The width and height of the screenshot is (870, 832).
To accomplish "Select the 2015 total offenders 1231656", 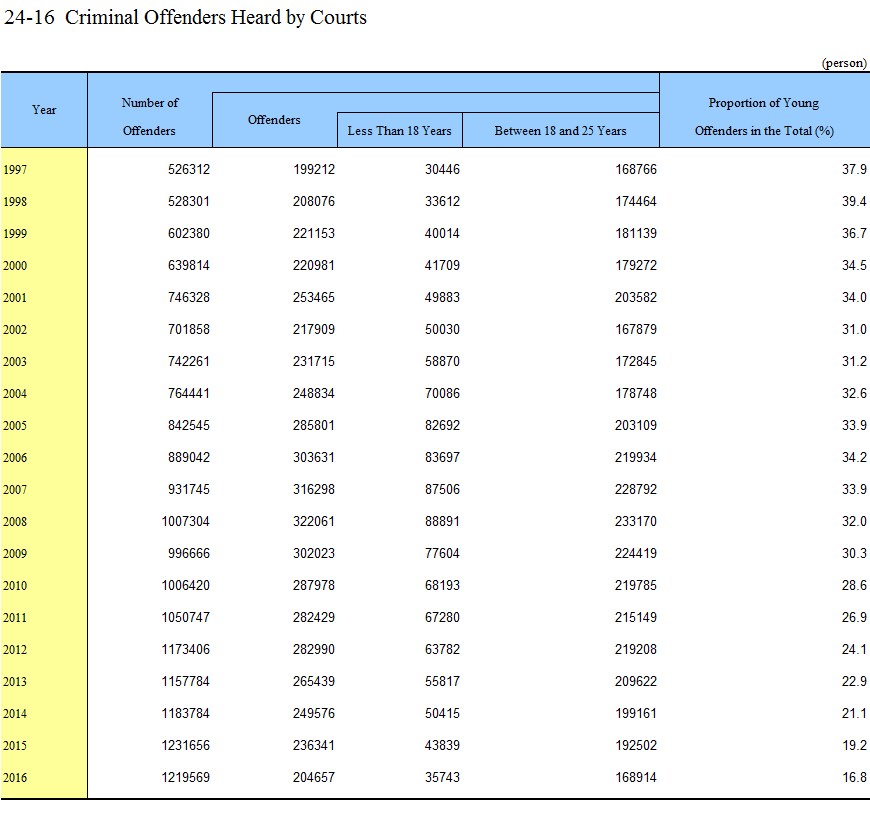I will tap(185, 746).
